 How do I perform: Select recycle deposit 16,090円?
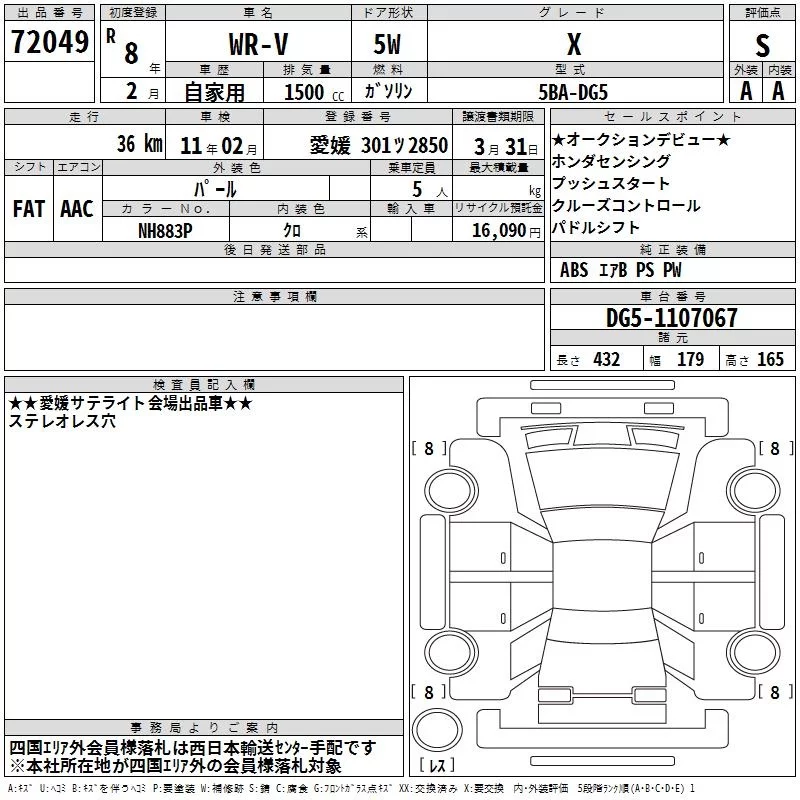point(506,231)
